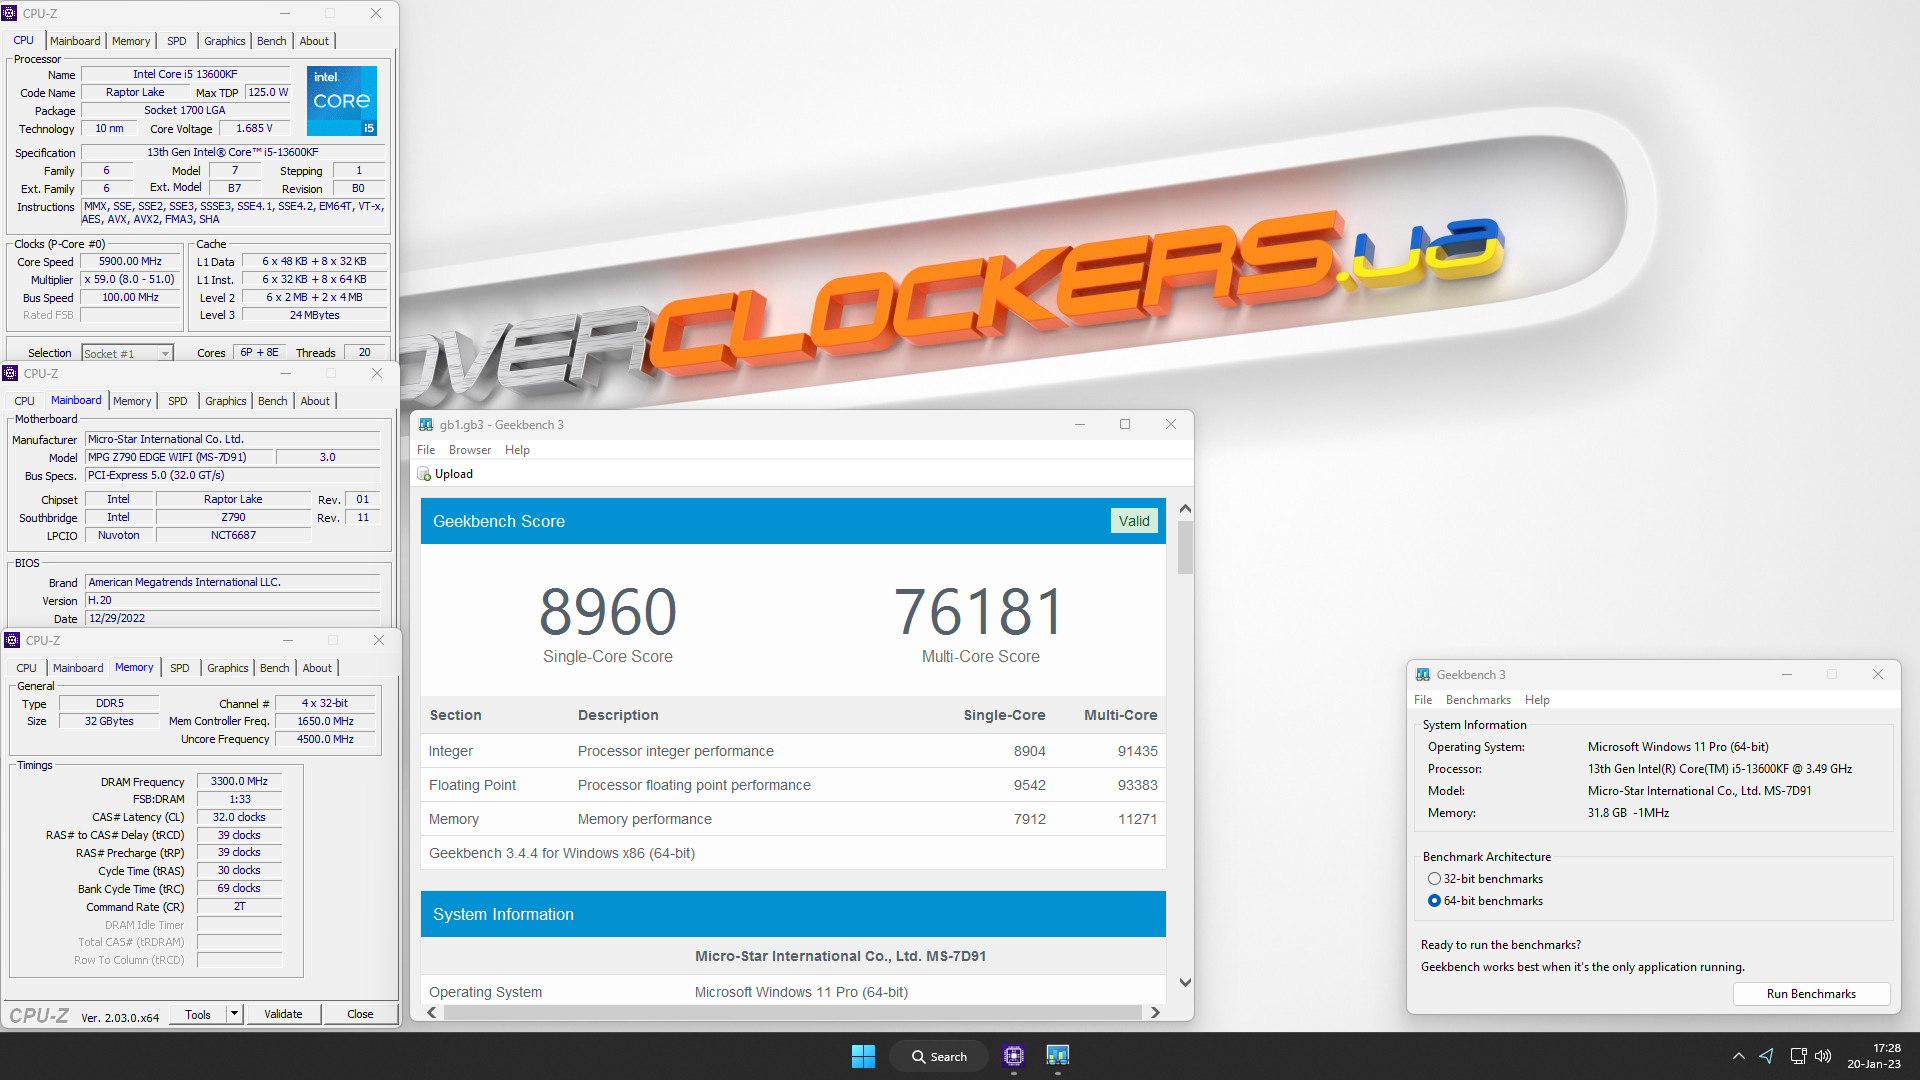Click the scroll-up arrow in Geekbench results
Image resolution: width=1920 pixels, height=1080 pixels.
tap(1185, 509)
